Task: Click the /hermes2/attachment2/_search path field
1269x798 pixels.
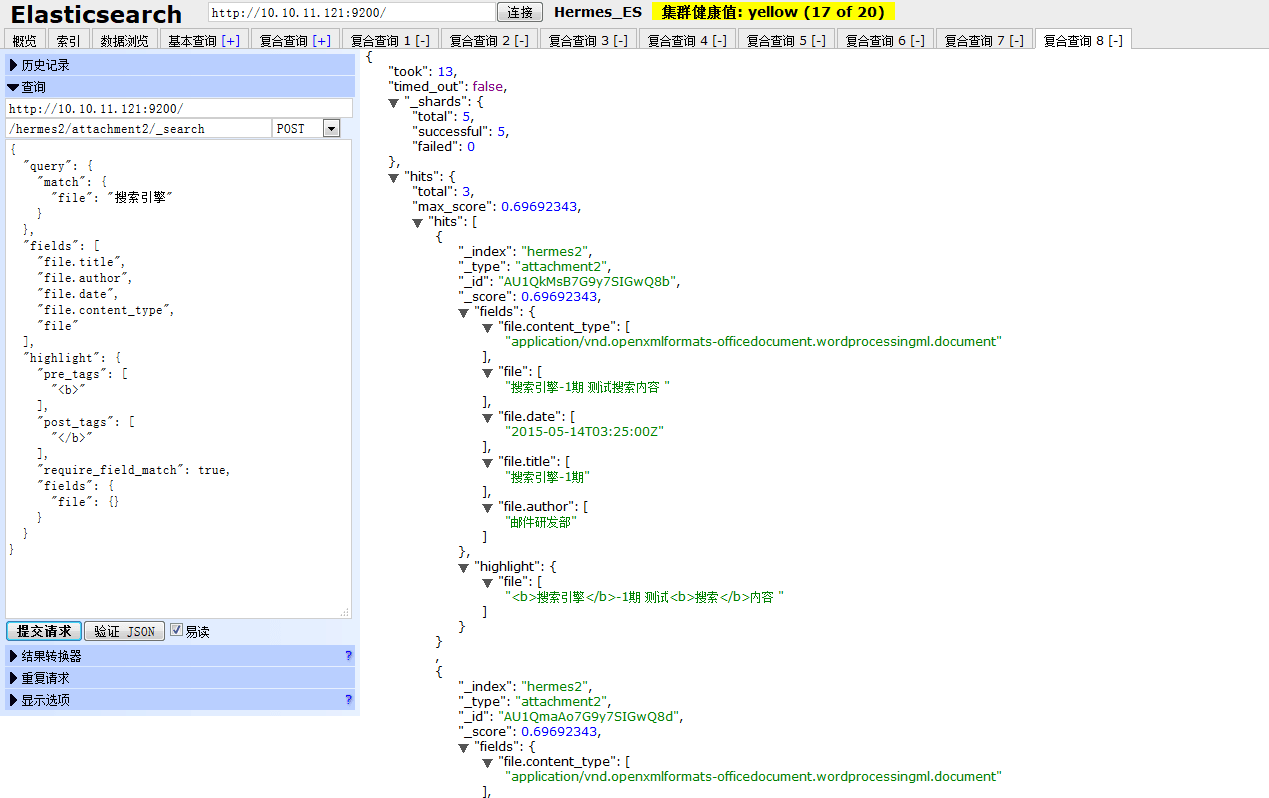Action: [138, 129]
